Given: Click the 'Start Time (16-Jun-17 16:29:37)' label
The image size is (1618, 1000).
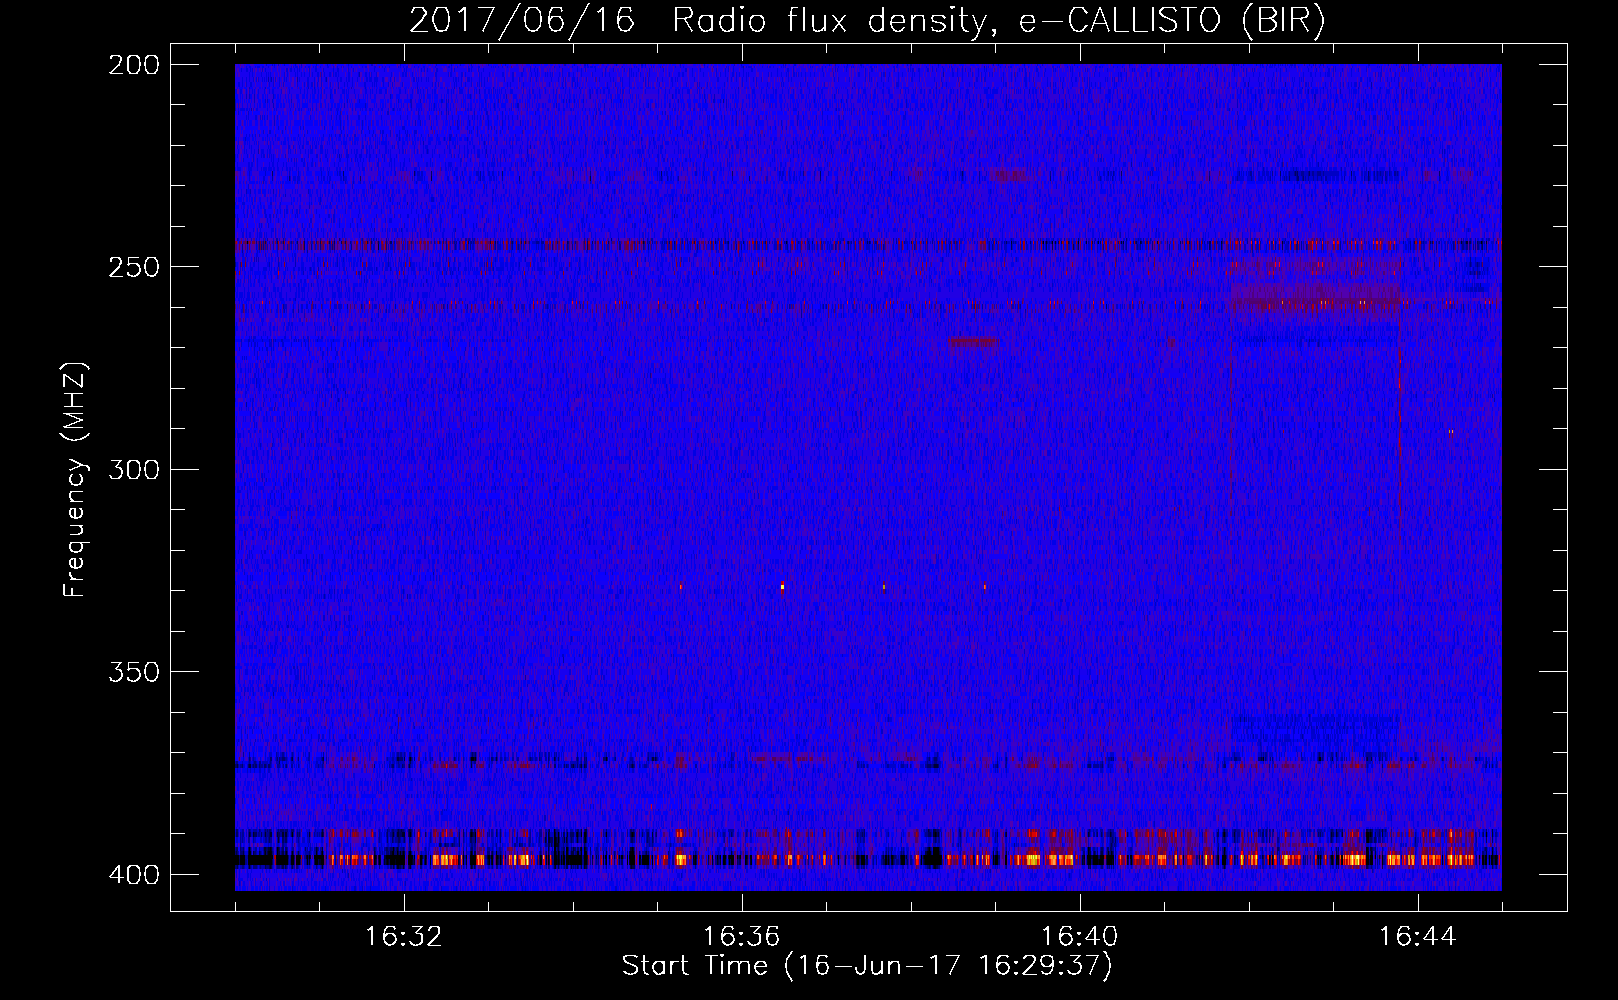Looking at the screenshot, I should click(867, 966).
